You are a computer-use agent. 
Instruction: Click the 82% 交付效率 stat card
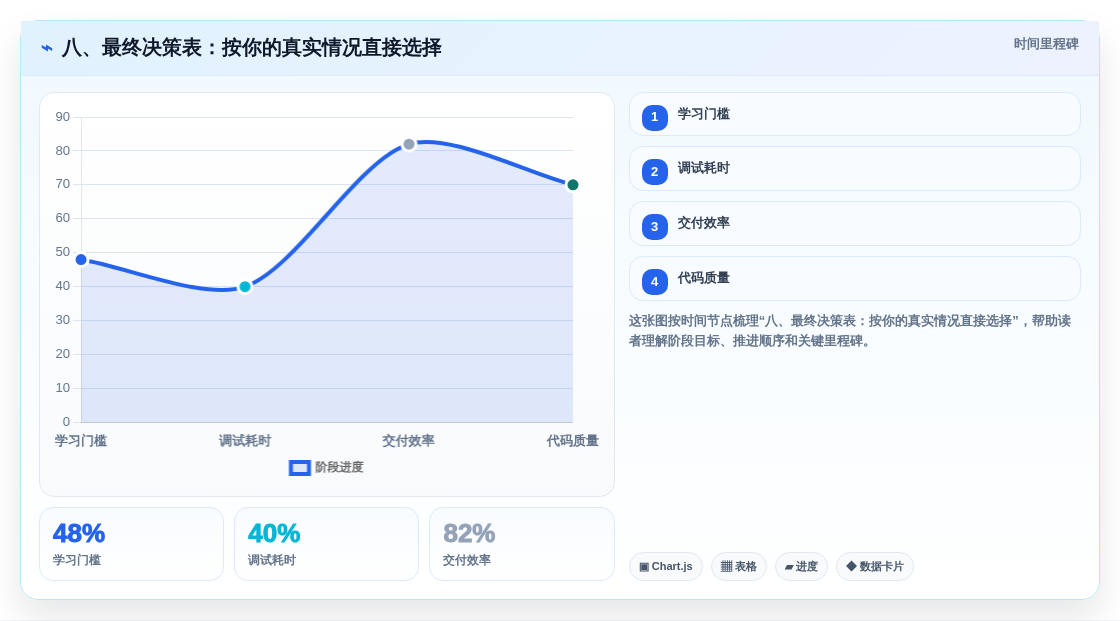click(521, 544)
